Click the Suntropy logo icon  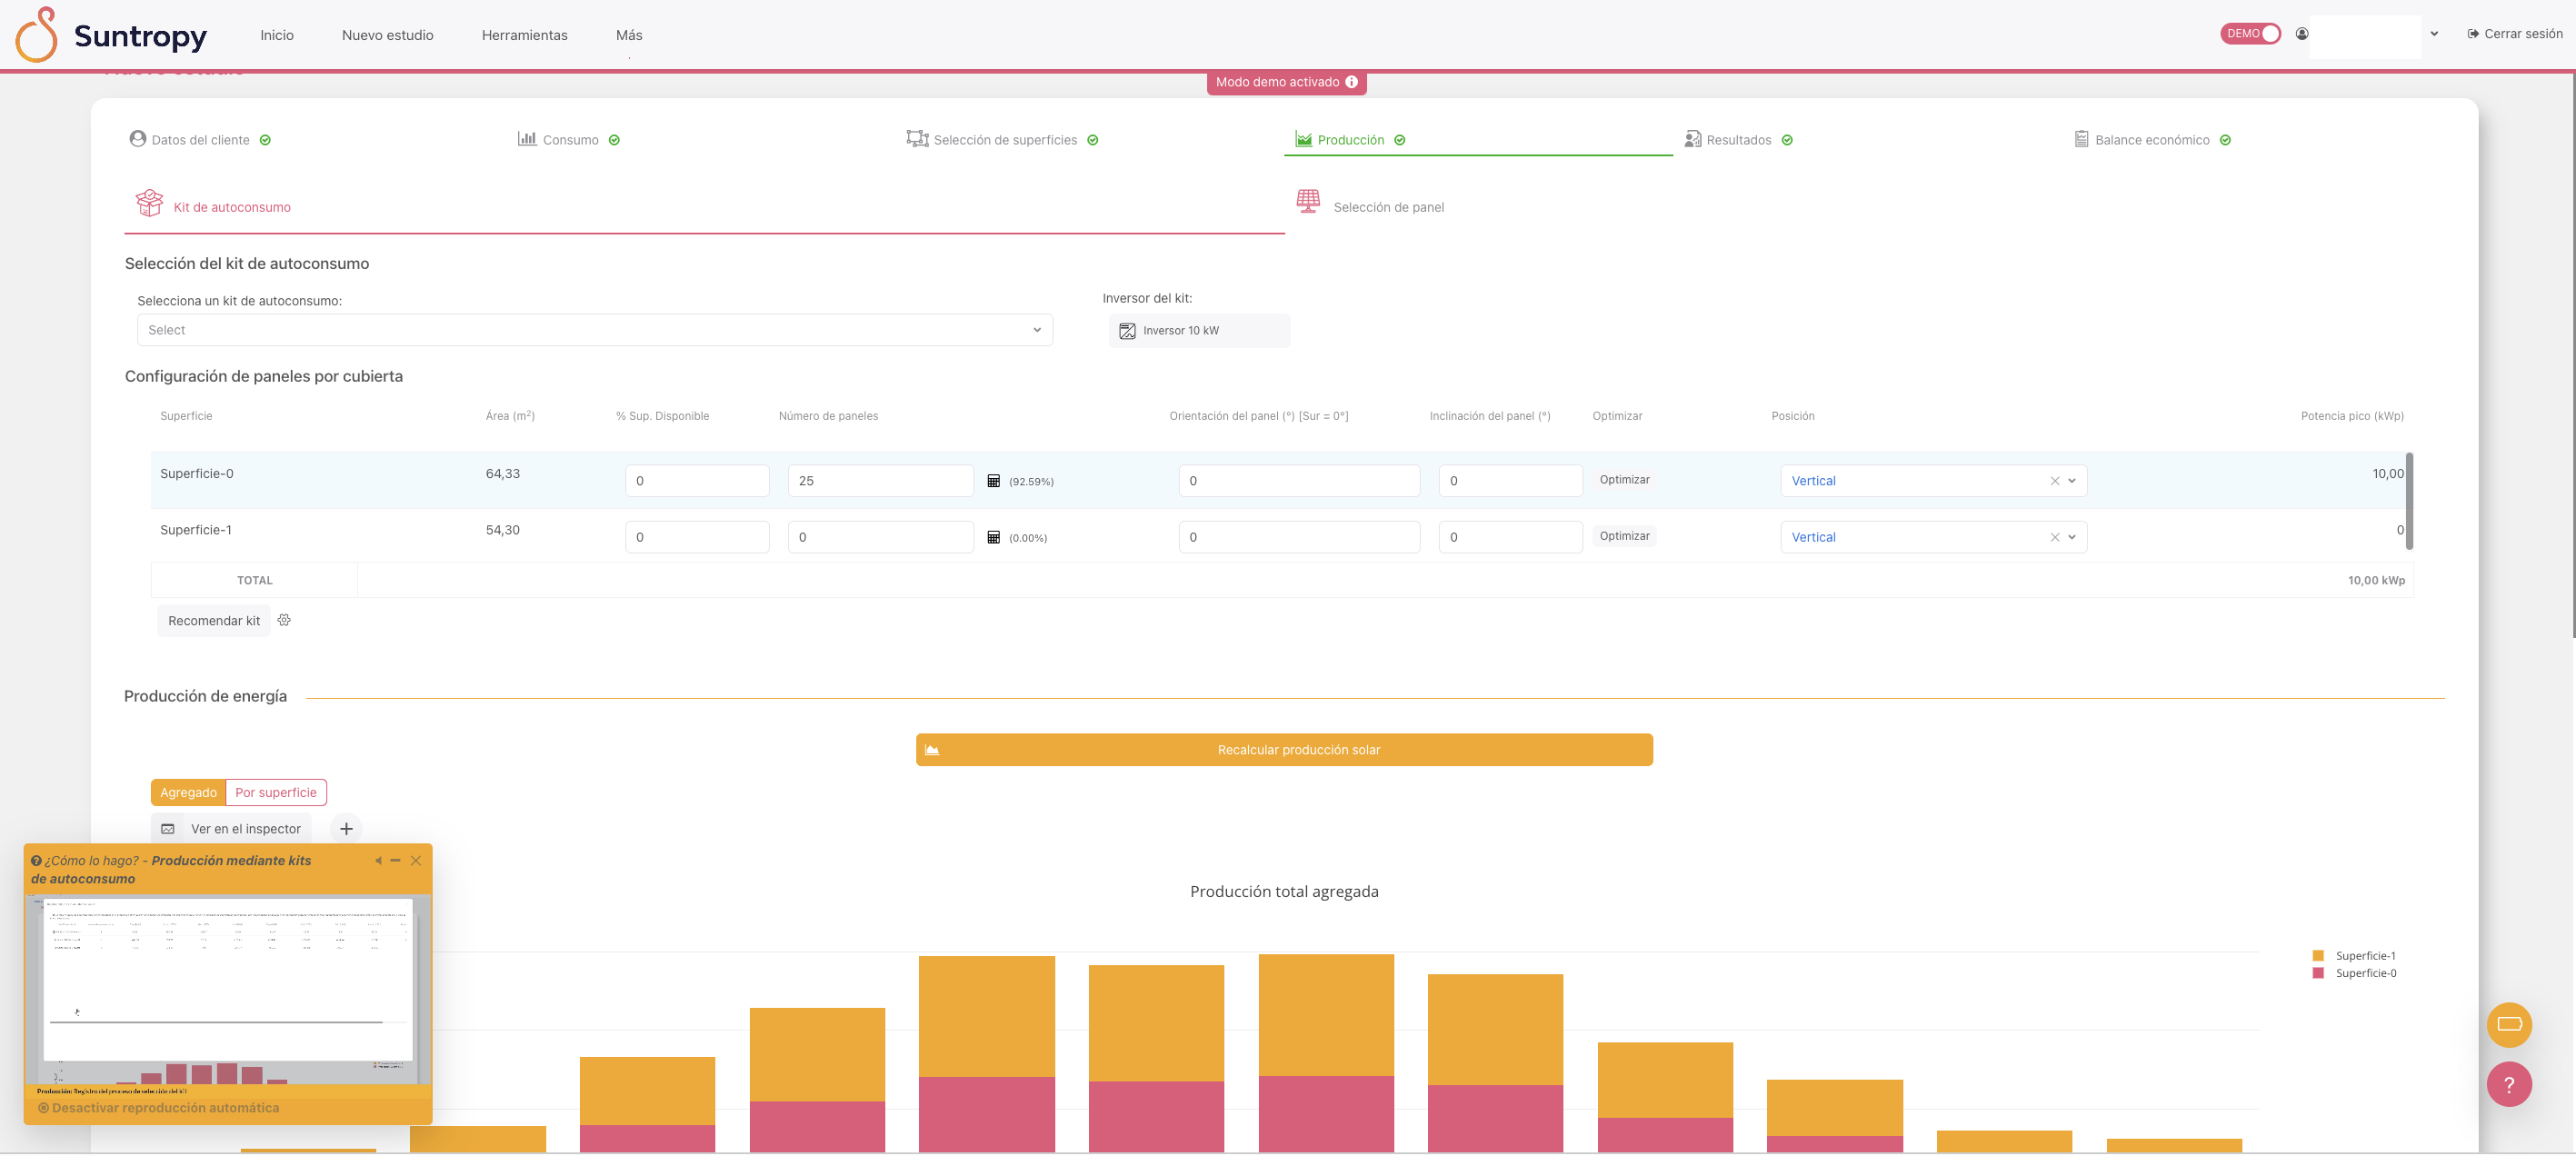point(37,35)
